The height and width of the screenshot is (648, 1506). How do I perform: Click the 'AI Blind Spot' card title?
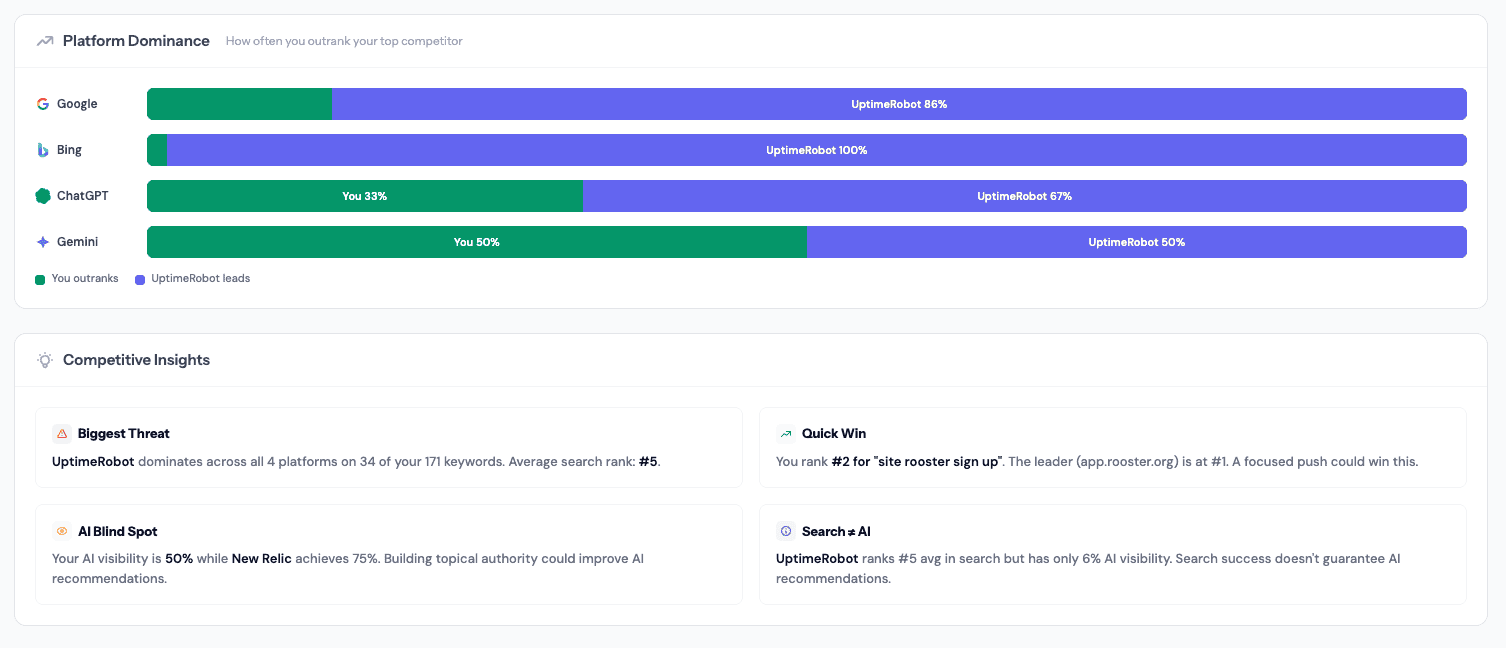click(x=118, y=532)
